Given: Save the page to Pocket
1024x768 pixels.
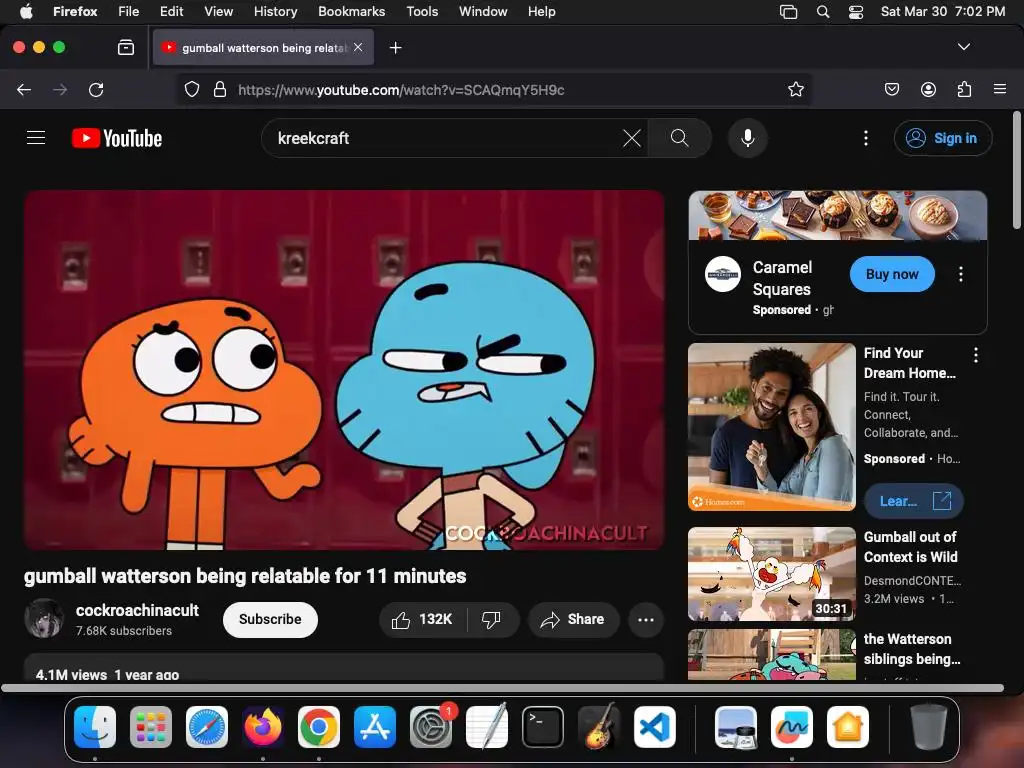Looking at the screenshot, I should [x=892, y=89].
